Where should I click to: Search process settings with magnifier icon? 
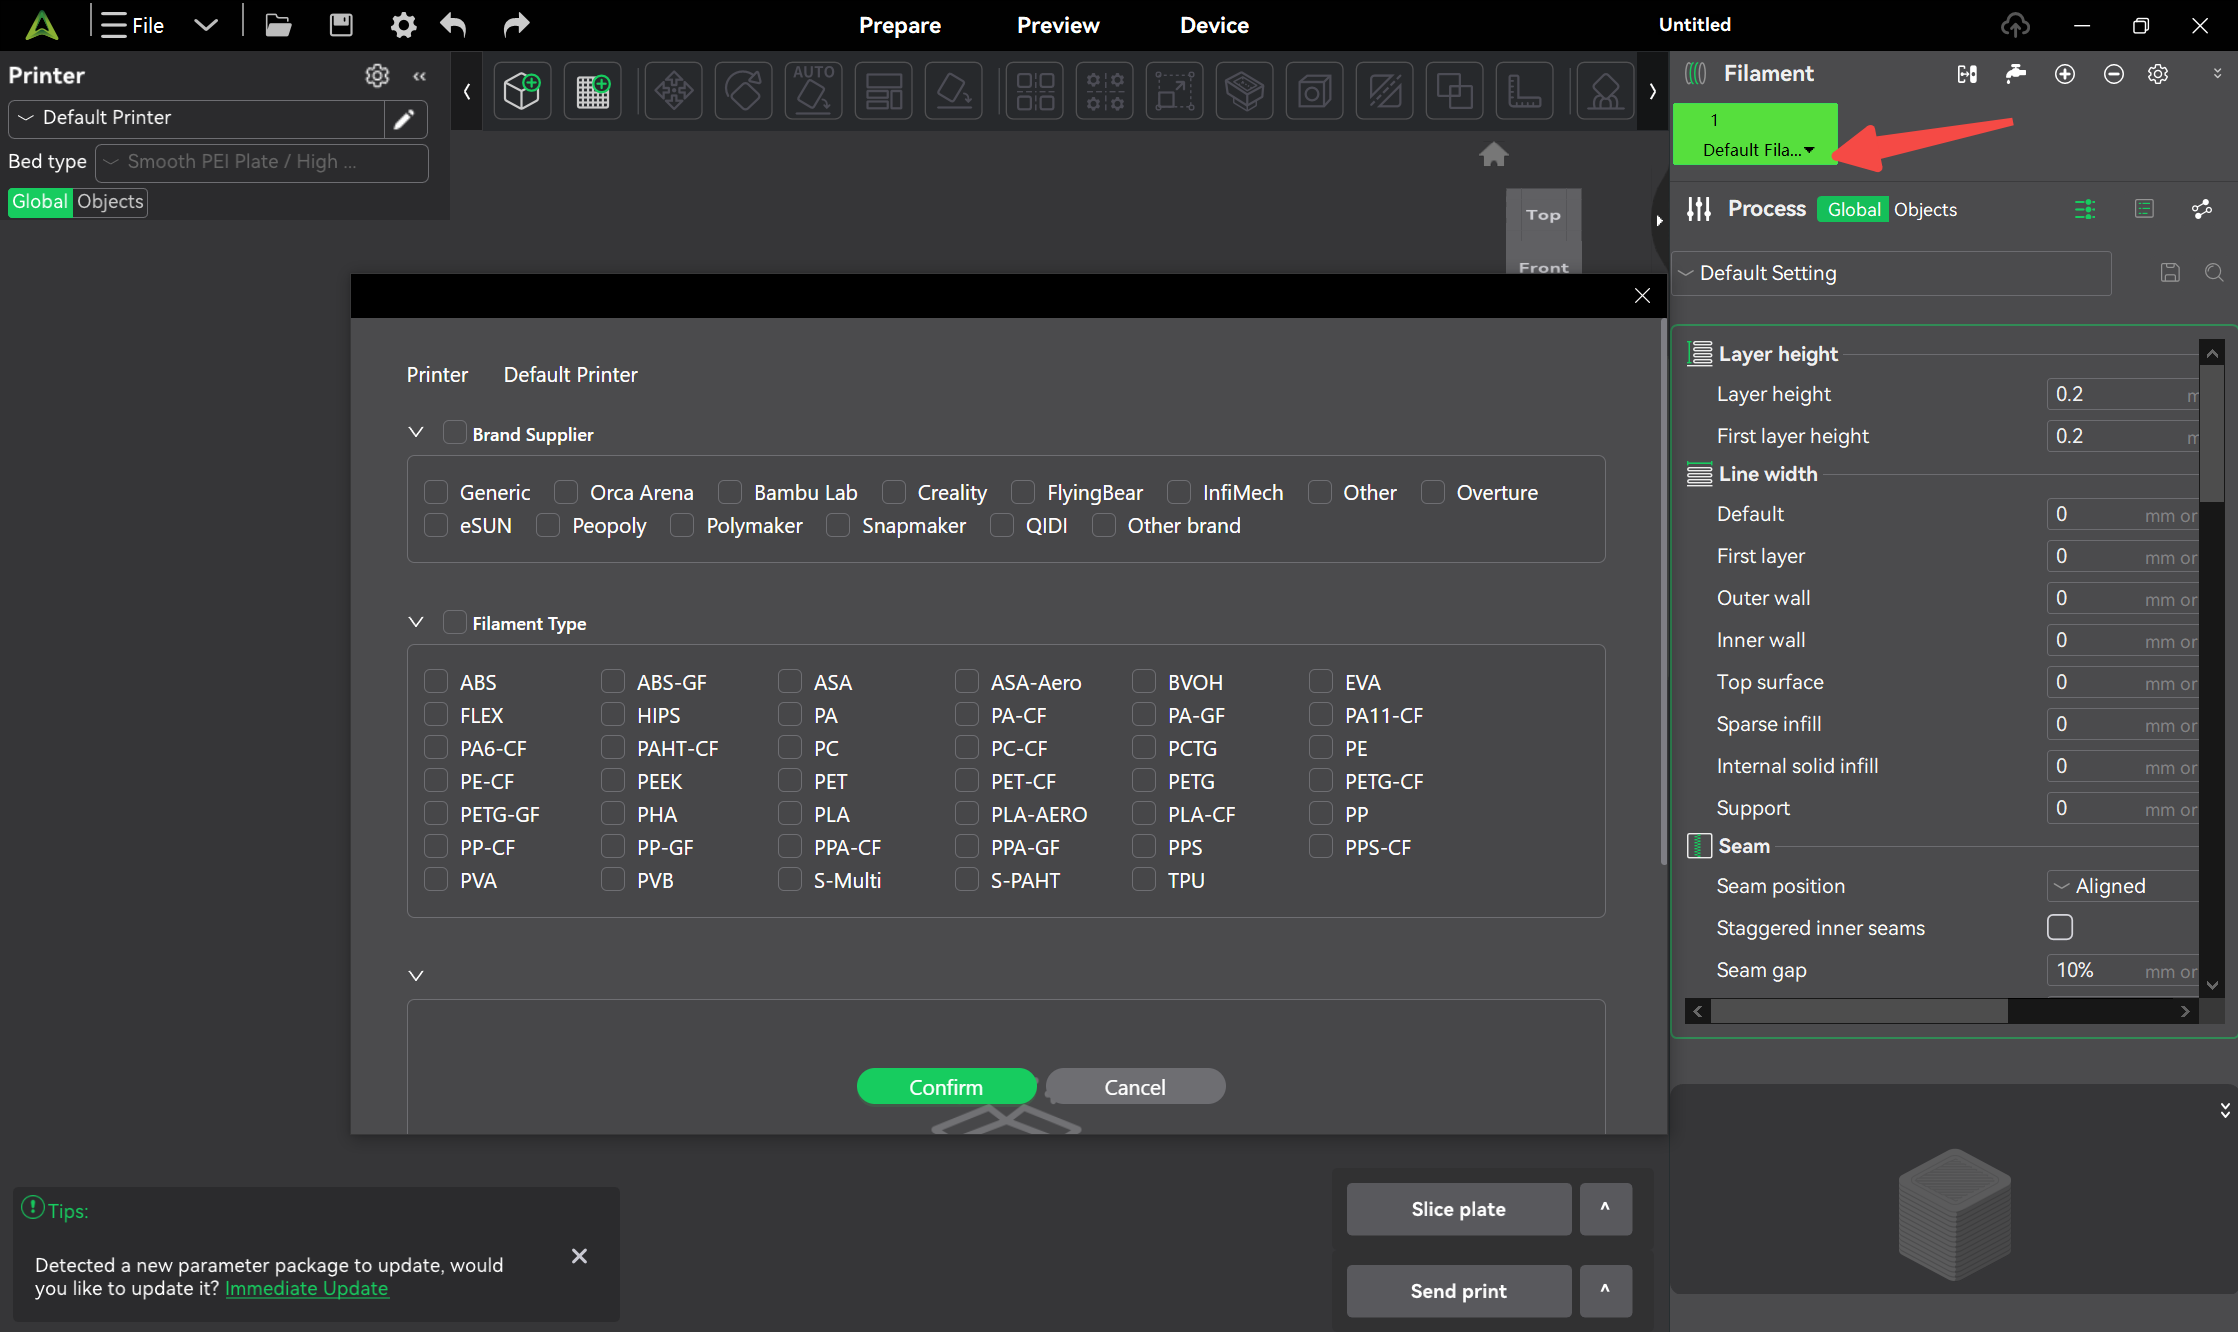pyautogui.click(x=2214, y=273)
